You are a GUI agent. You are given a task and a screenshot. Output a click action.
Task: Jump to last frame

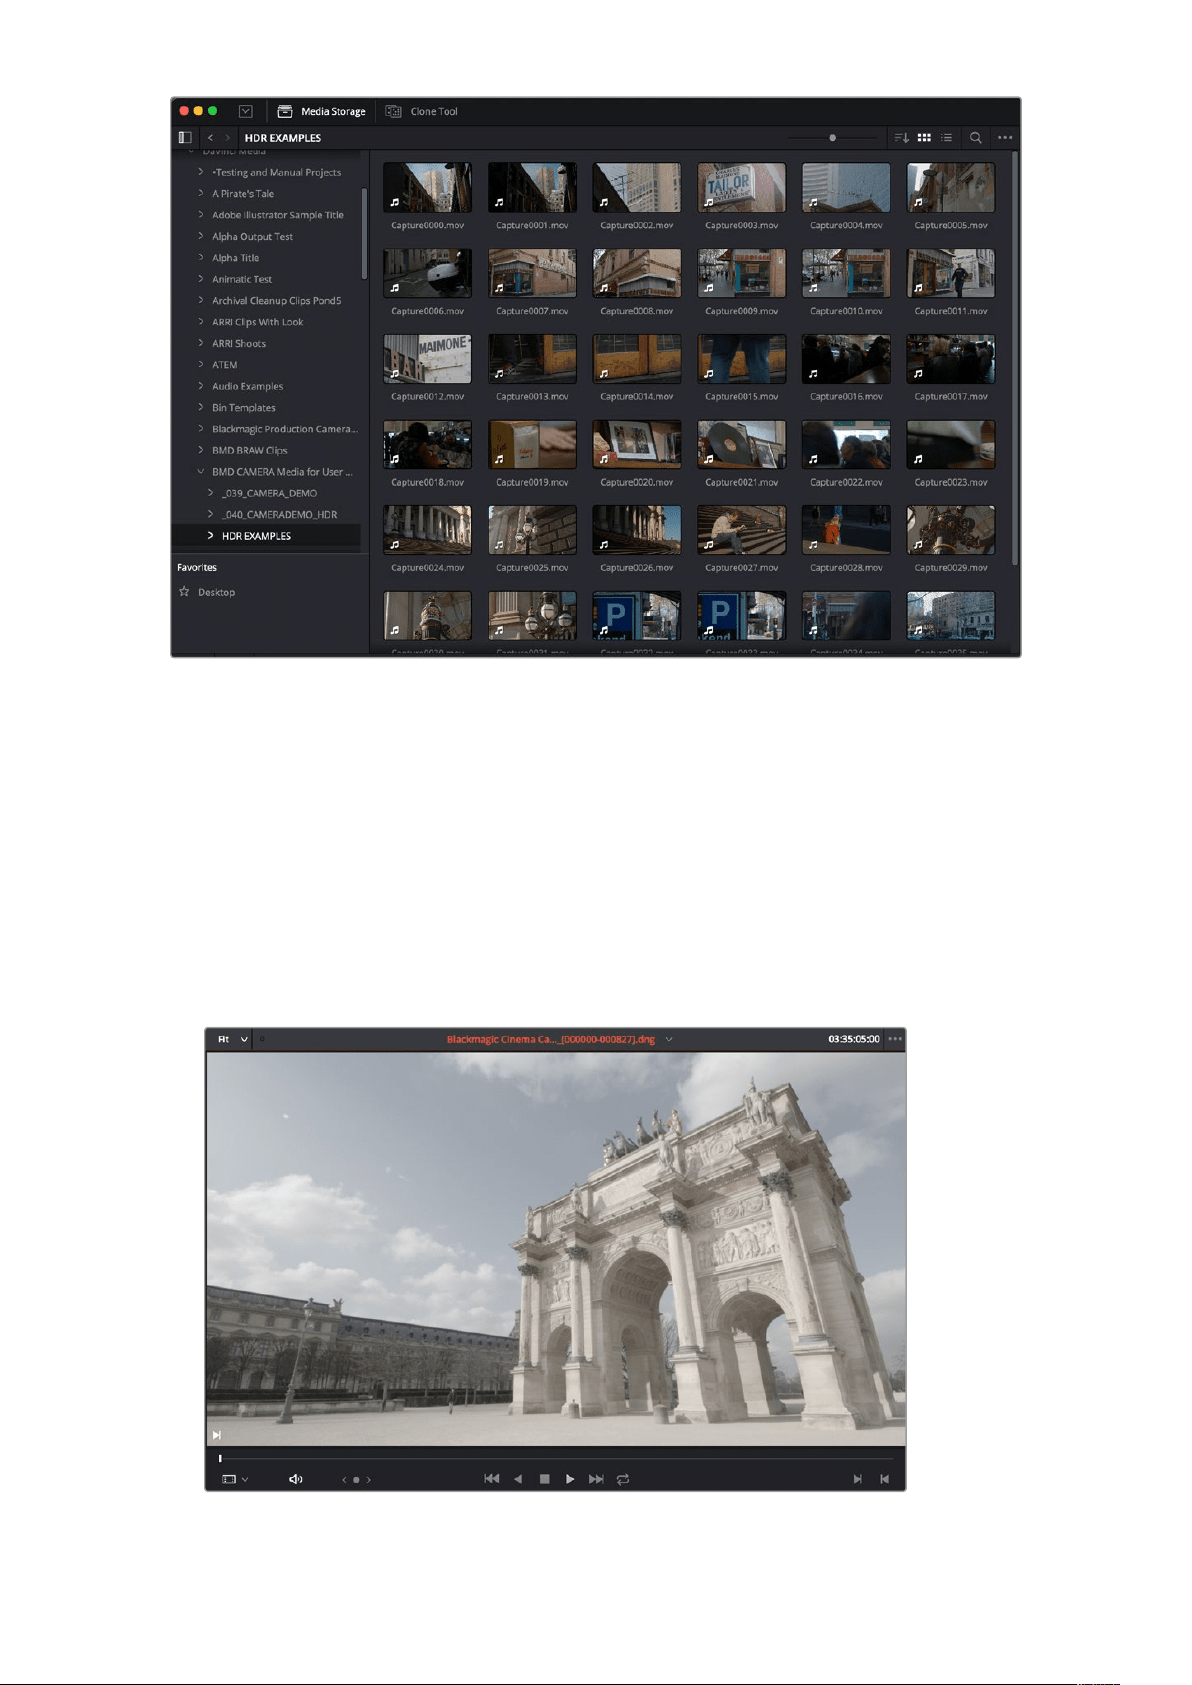[596, 1479]
